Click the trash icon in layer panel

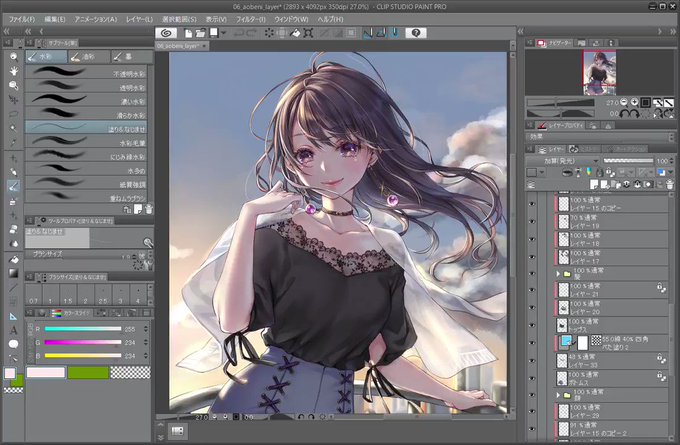pyautogui.click(x=670, y=185)
